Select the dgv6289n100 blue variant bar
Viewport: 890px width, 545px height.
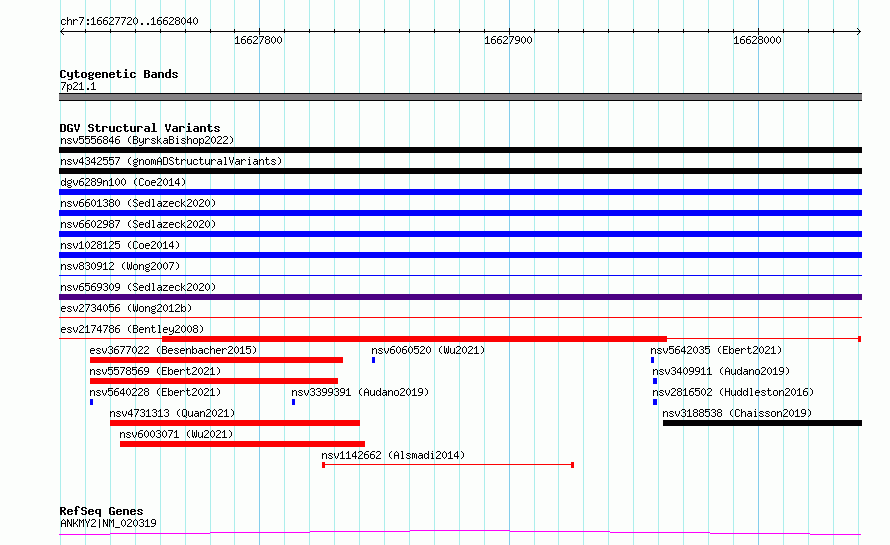tap(460, 192)
